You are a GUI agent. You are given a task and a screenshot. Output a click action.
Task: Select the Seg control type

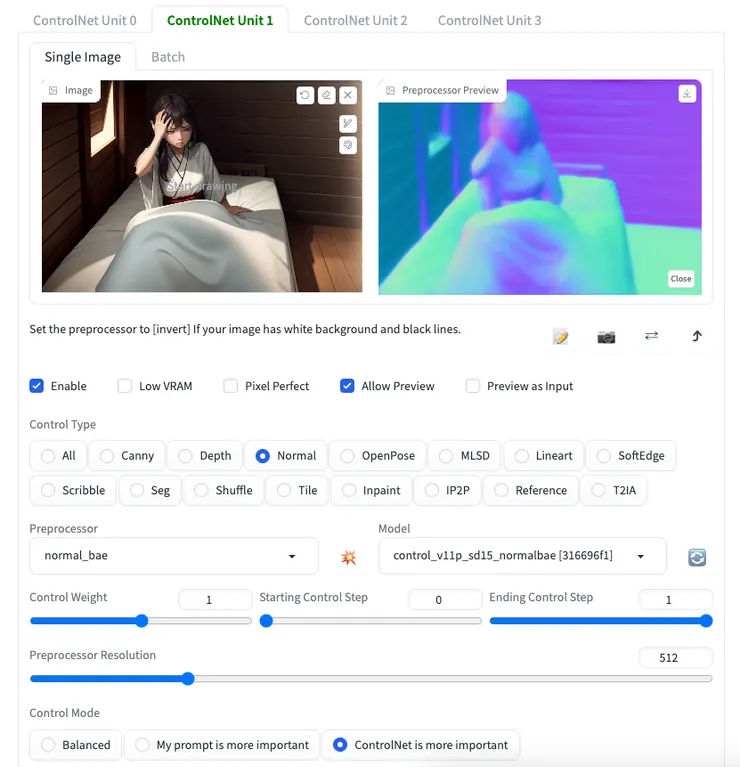point(150,490)
